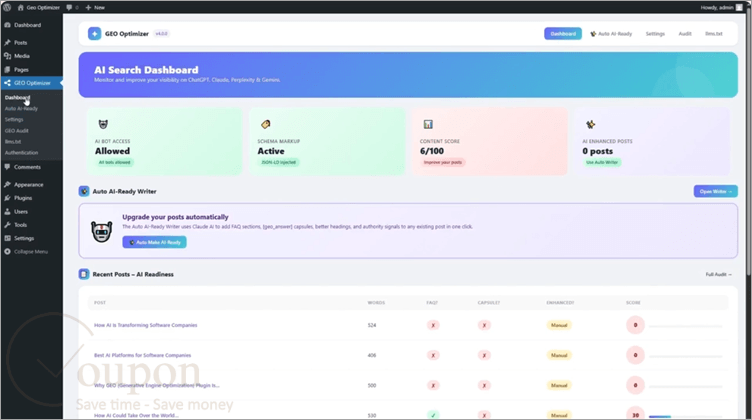This screenshot has width=752, height=420.
Task: Click the Content Score chart icon
Action: point(428,124)
